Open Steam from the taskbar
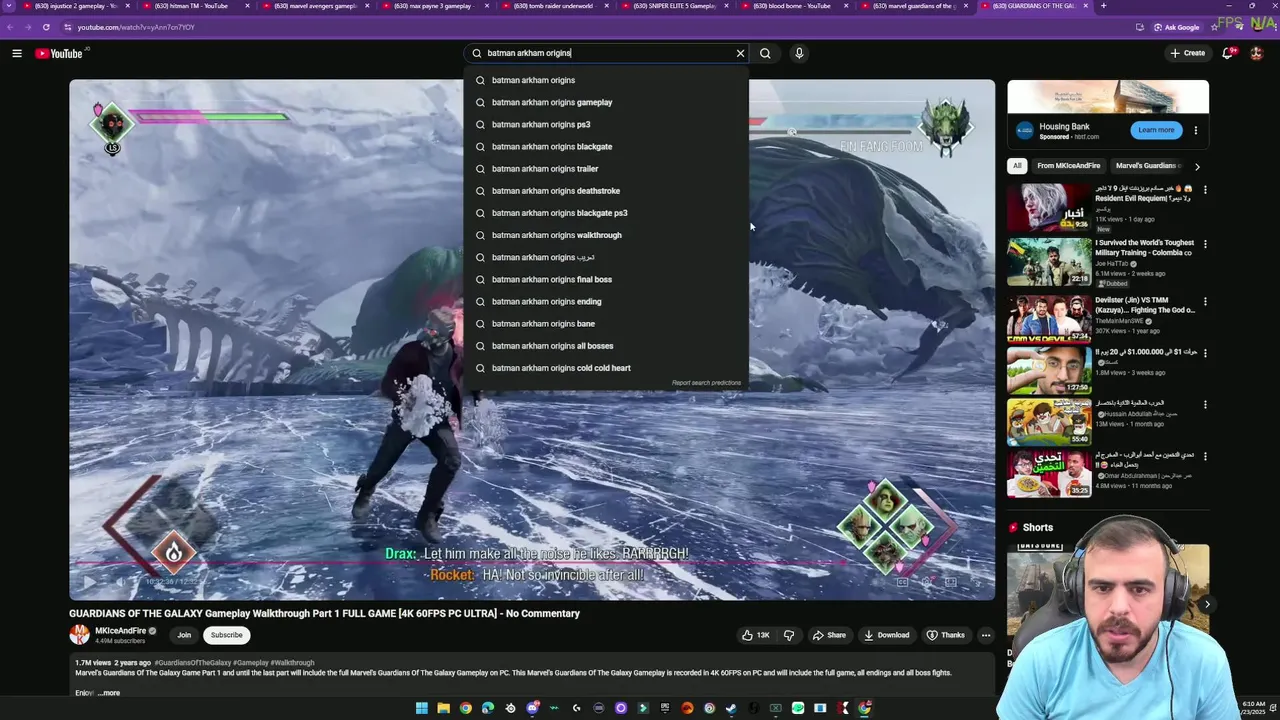 [x=732, y=709]
